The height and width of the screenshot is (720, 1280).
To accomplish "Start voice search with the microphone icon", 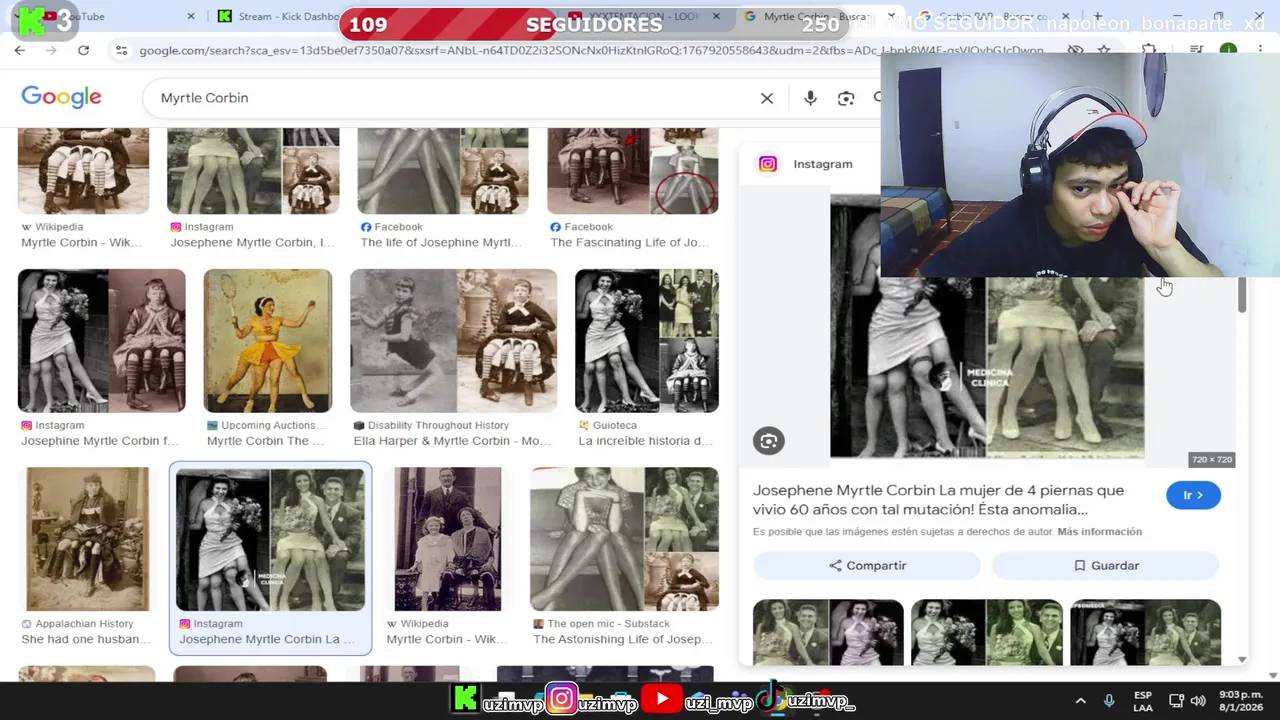I will click(x=810, y=98).
